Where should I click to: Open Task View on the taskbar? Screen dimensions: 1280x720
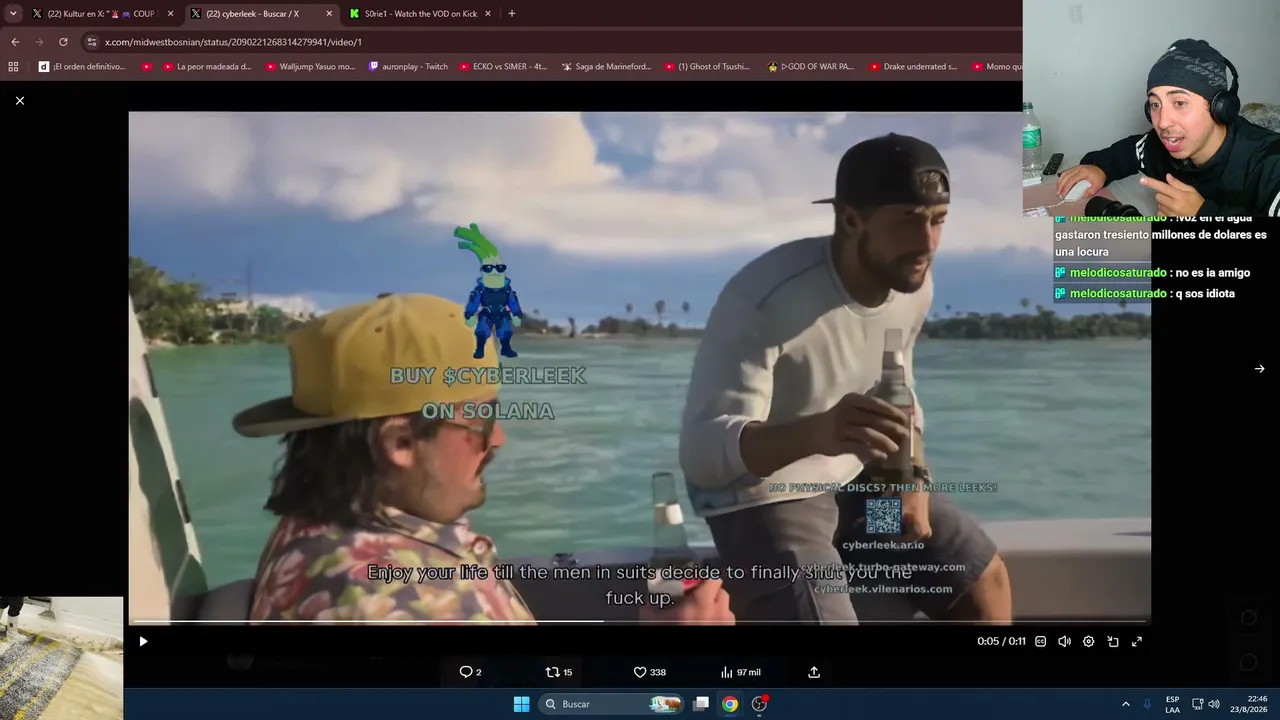tap(701, 704)
